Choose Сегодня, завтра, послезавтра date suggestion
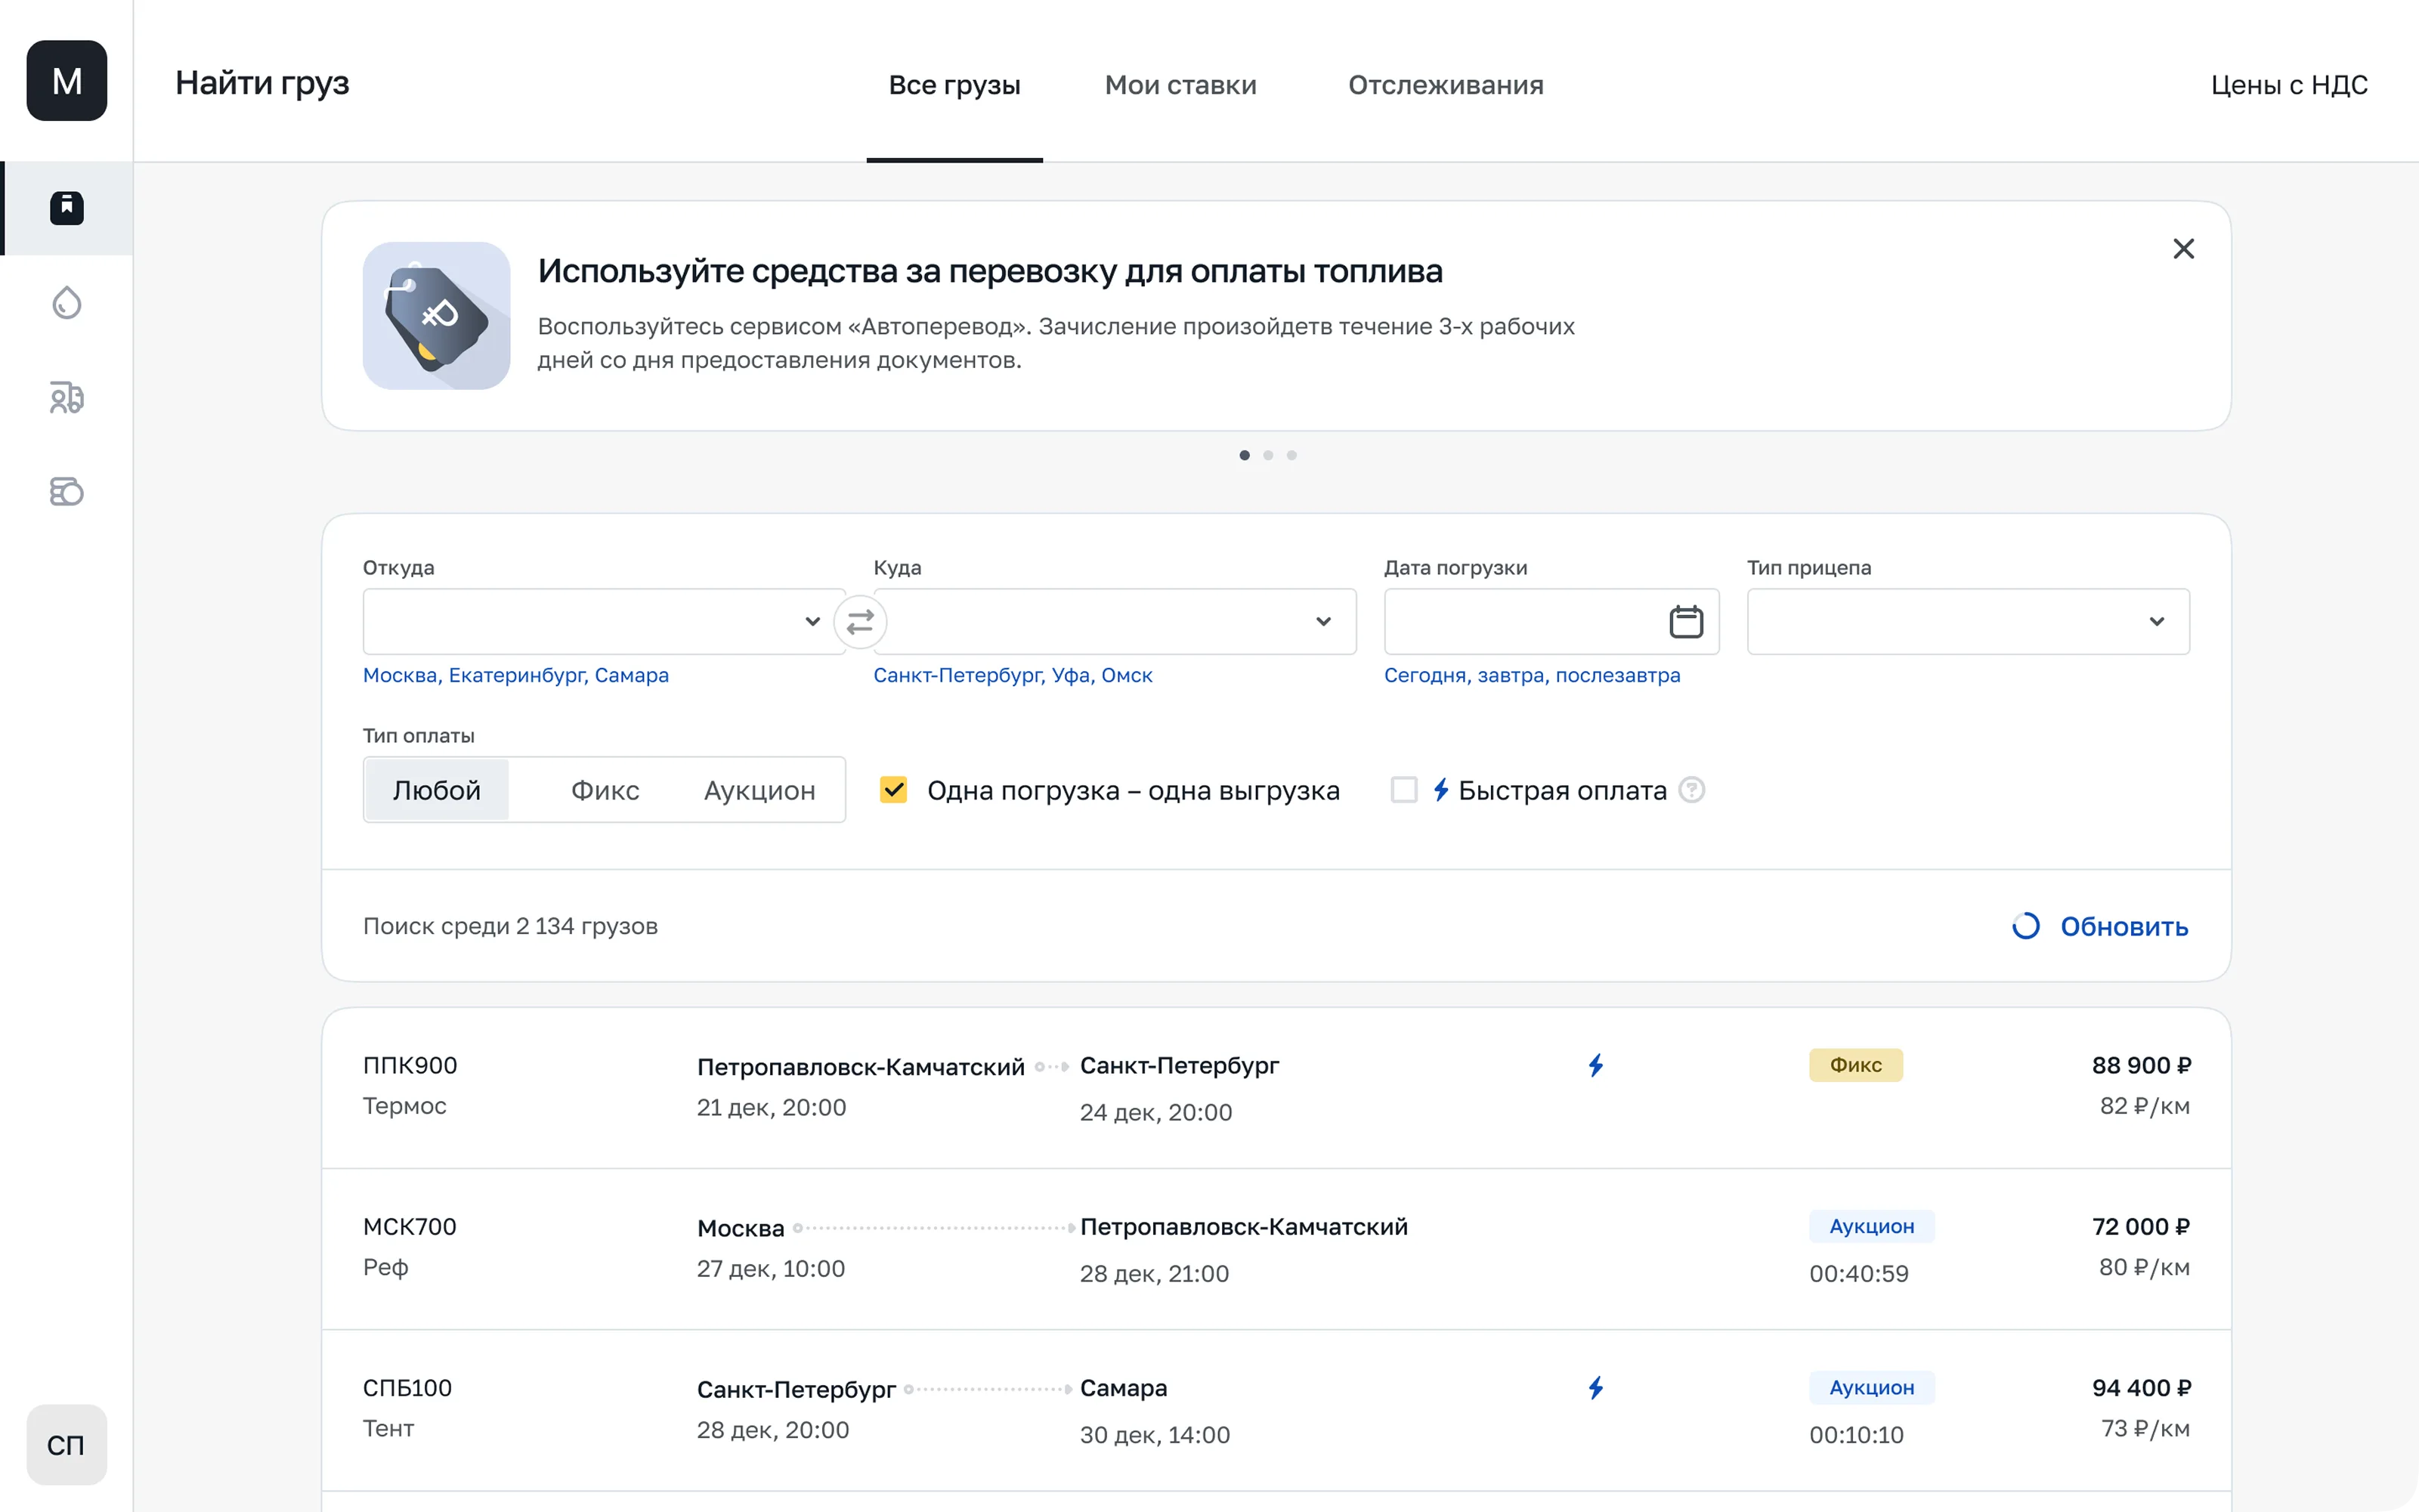 pyautogui.click(x=1532, y=676)
